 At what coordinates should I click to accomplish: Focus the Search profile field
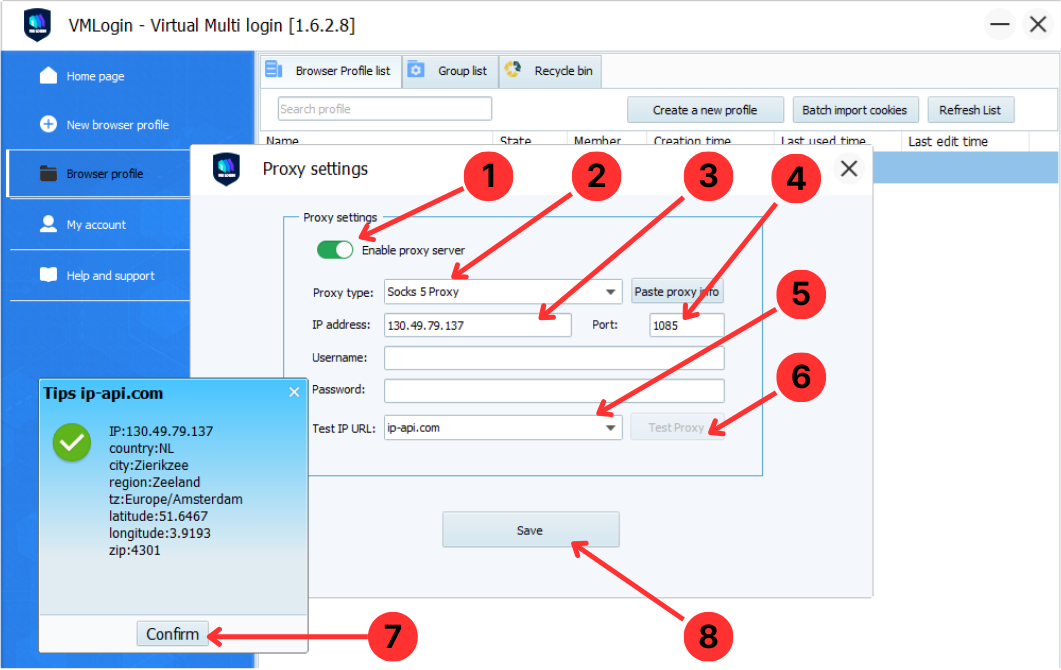click(384, 109)
